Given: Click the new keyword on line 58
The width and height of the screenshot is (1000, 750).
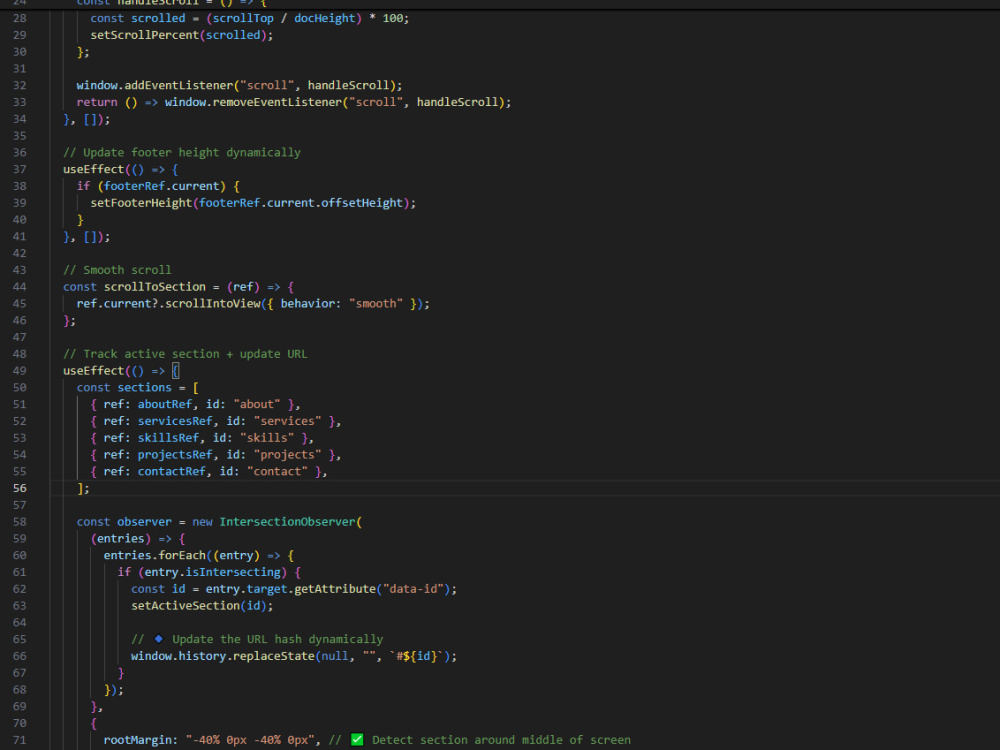Looking at the screenshot, I should tap(202, 522).
